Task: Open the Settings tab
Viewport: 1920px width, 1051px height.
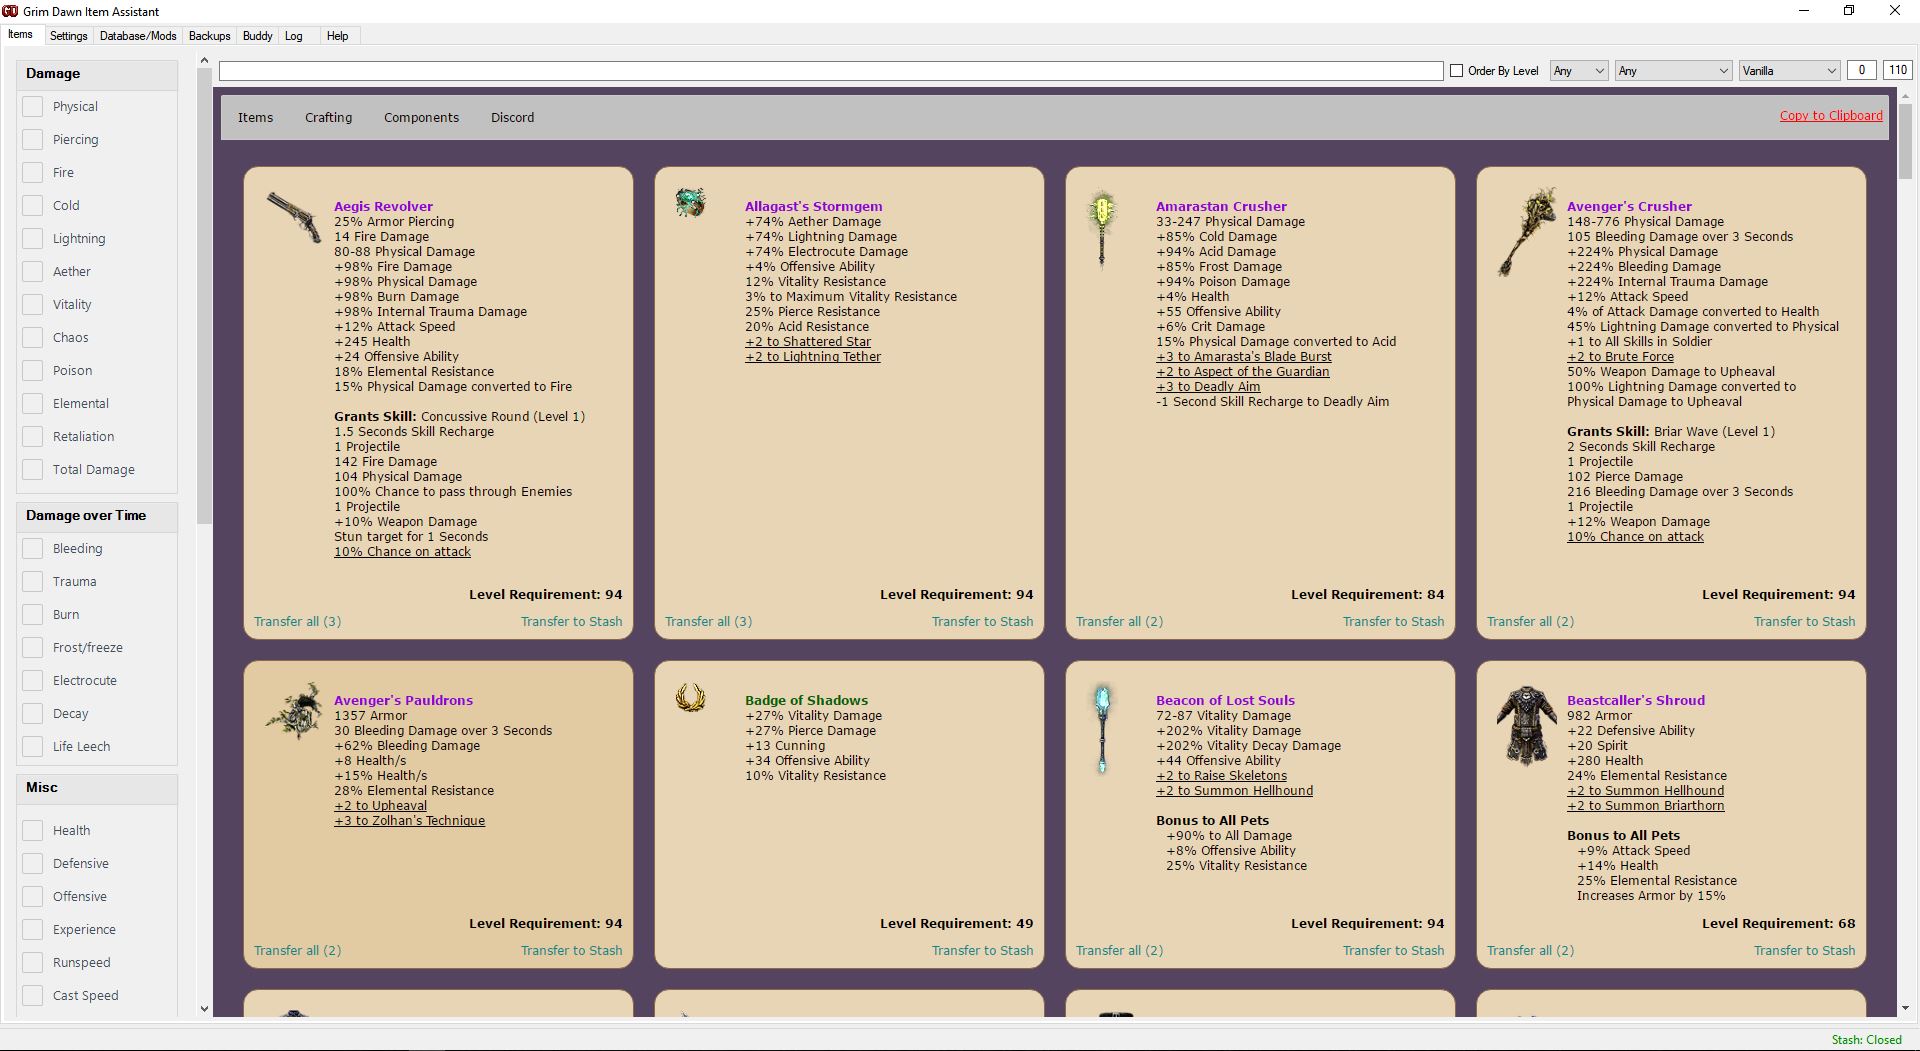Action: pyautogui.click(x=68, y=36)
